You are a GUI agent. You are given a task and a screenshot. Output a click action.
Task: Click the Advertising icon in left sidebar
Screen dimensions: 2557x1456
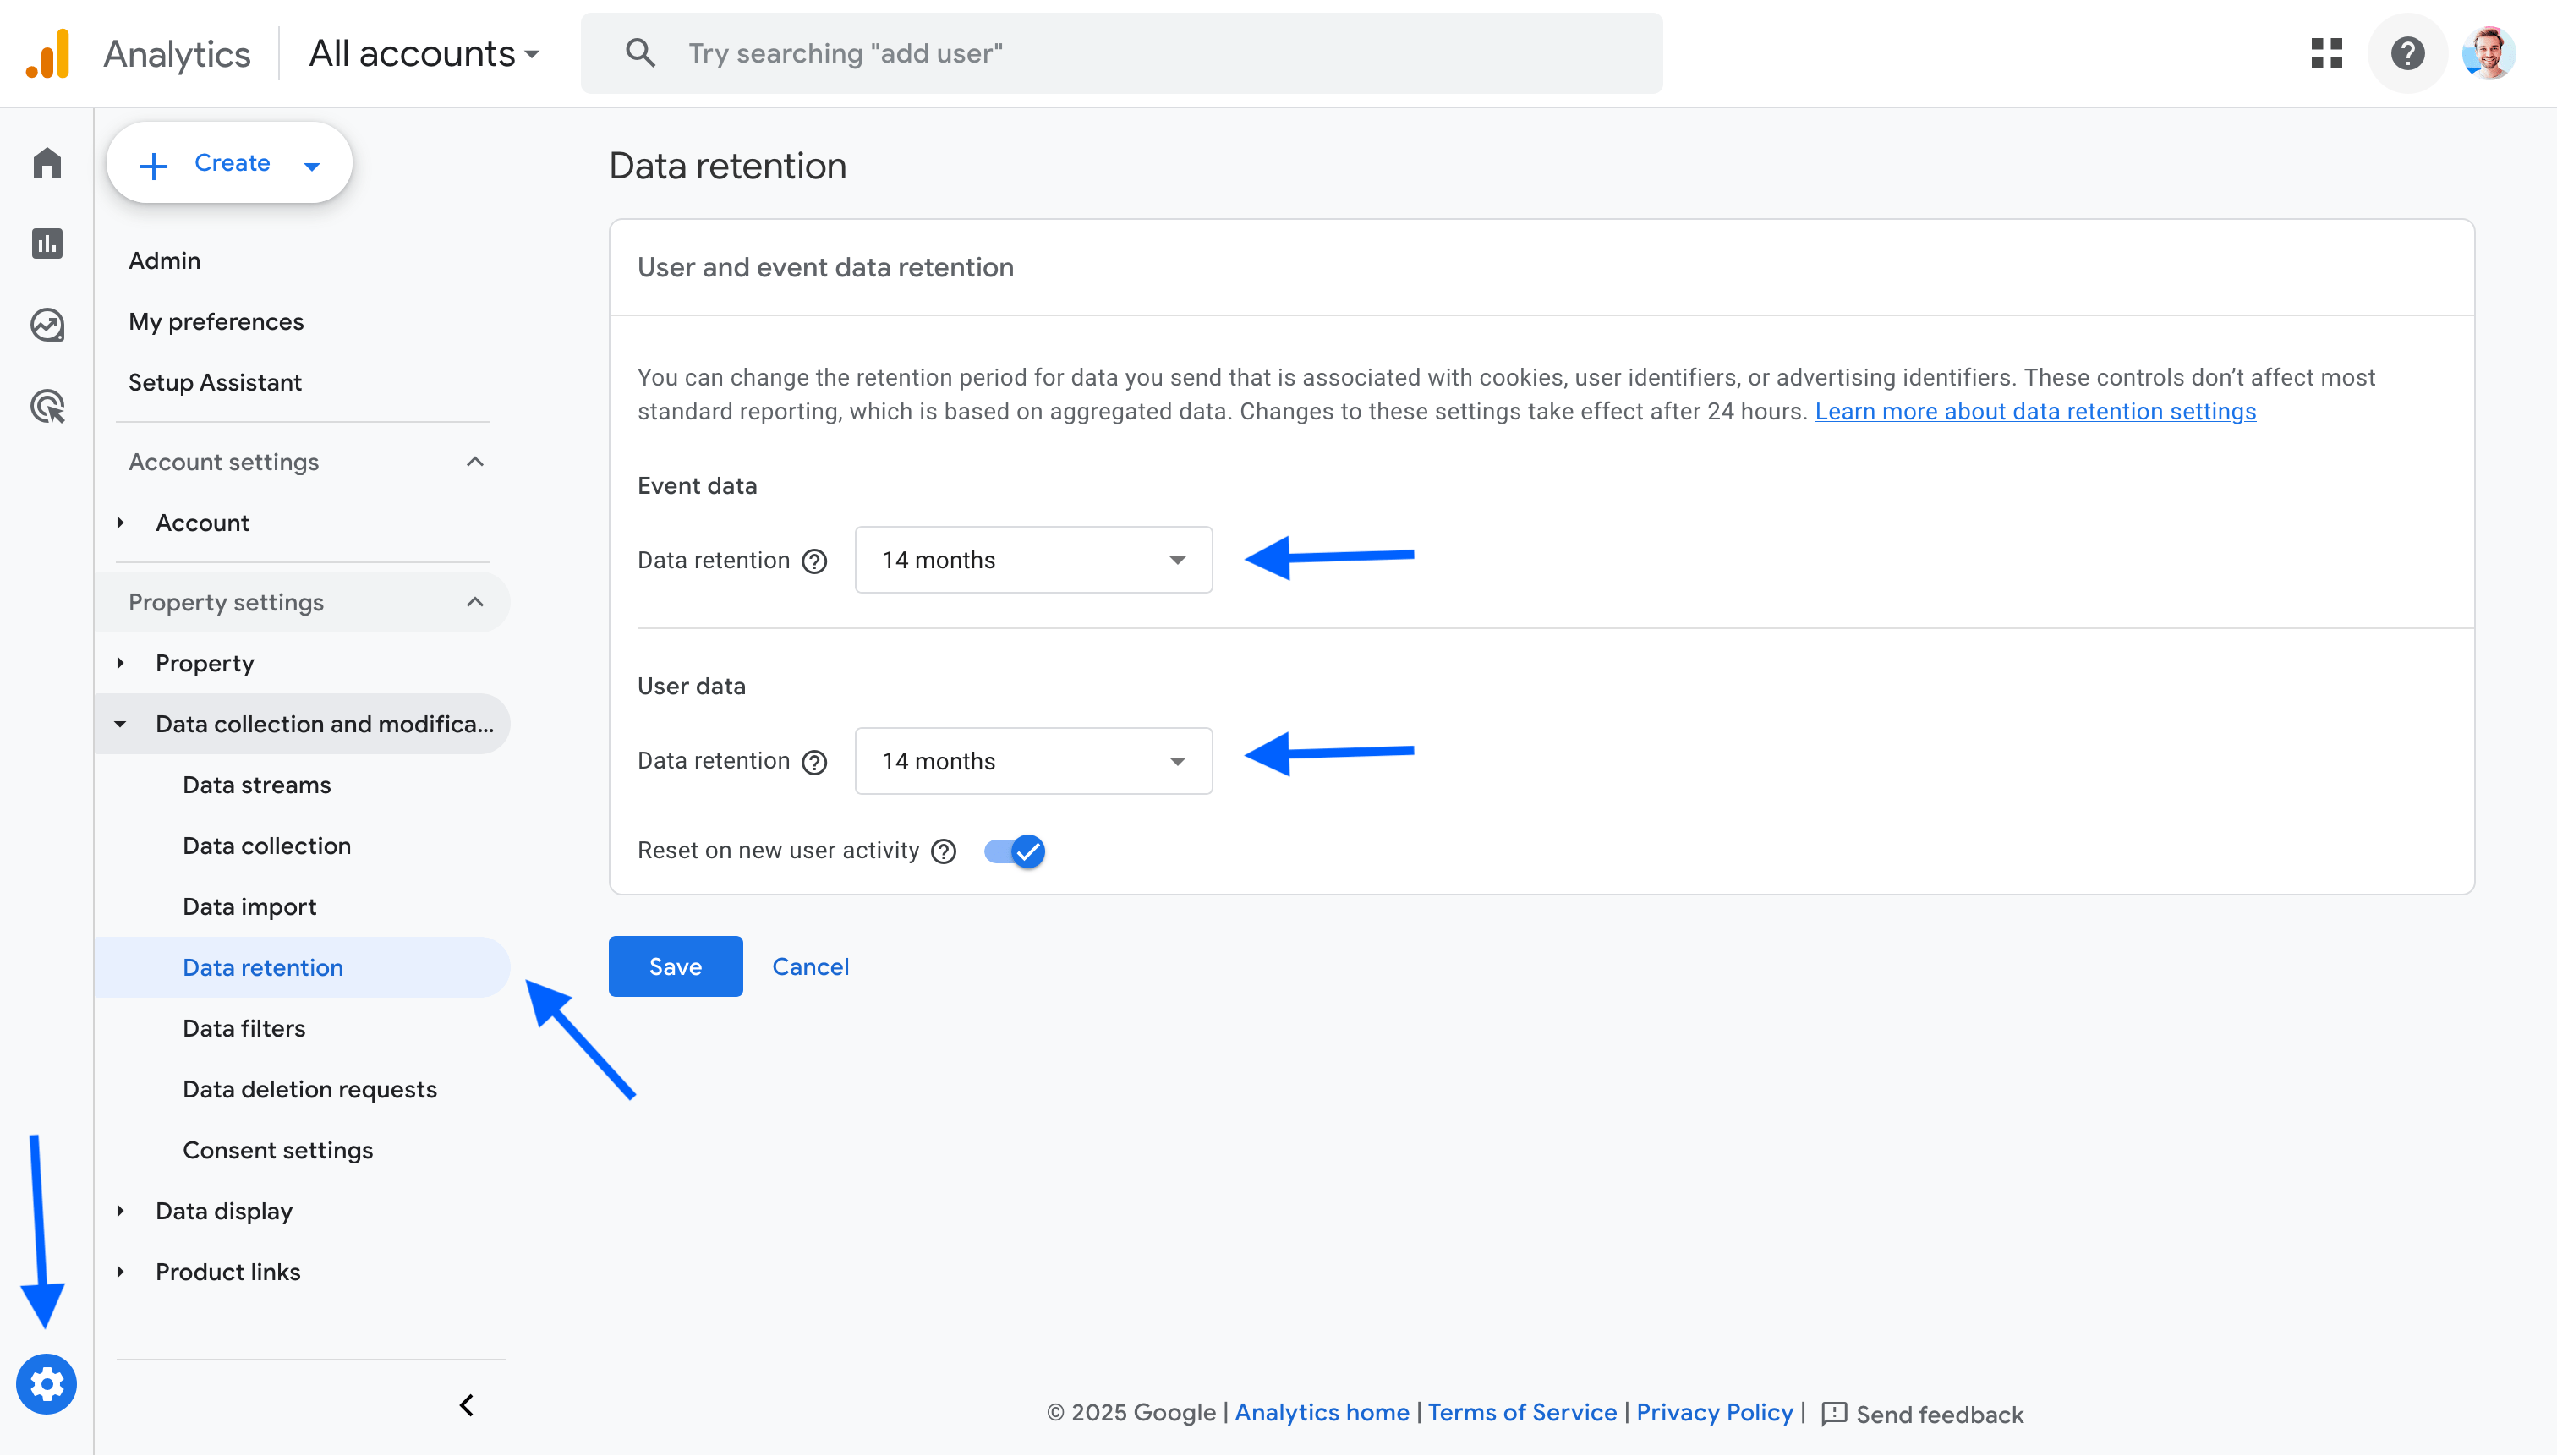click(47, 406)
